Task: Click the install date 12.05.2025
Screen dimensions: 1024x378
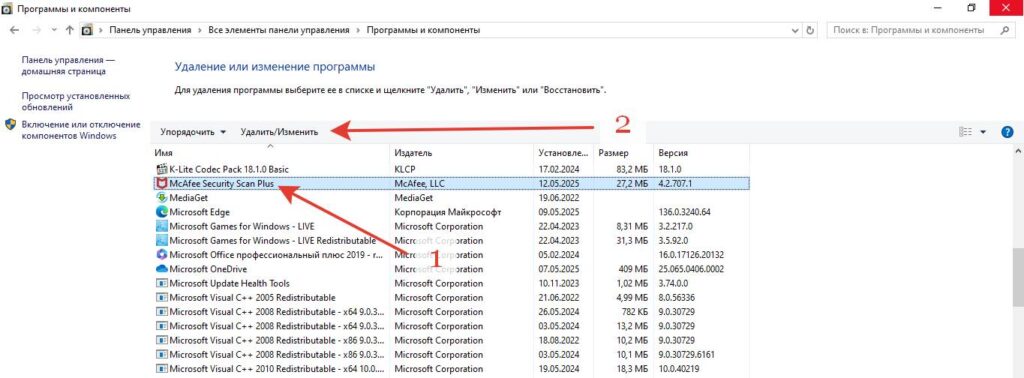Action: pos(559,183)
